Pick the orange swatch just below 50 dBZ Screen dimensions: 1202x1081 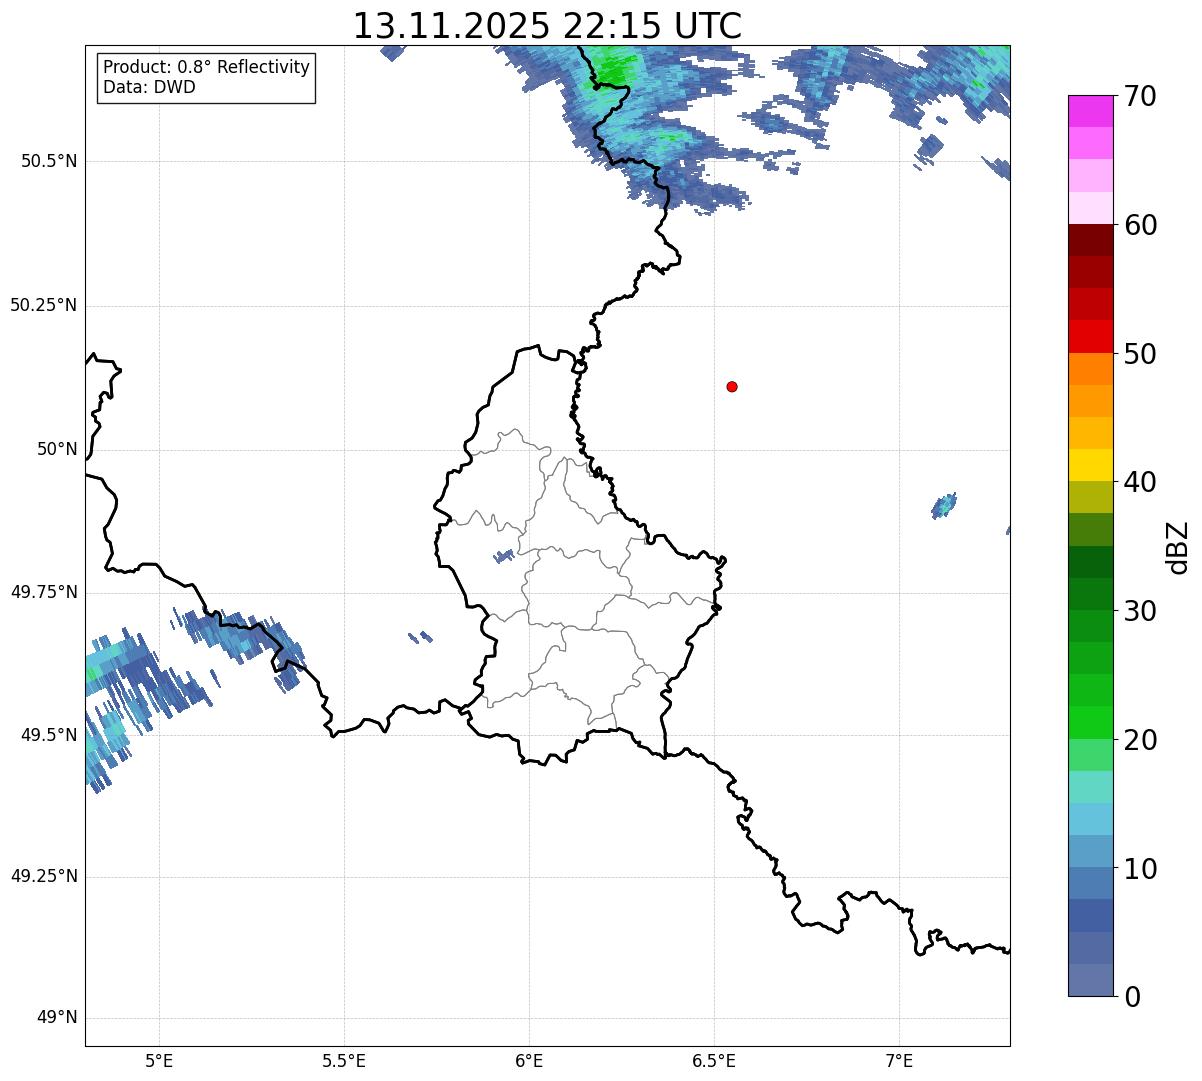1091,370
